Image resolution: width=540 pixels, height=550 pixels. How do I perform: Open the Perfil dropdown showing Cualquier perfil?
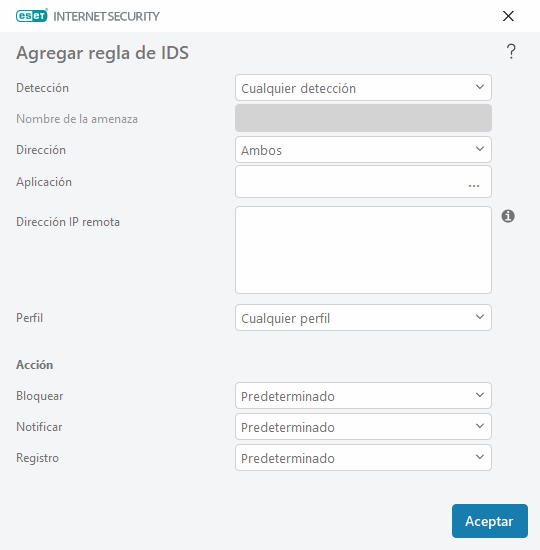click(363, 318)
